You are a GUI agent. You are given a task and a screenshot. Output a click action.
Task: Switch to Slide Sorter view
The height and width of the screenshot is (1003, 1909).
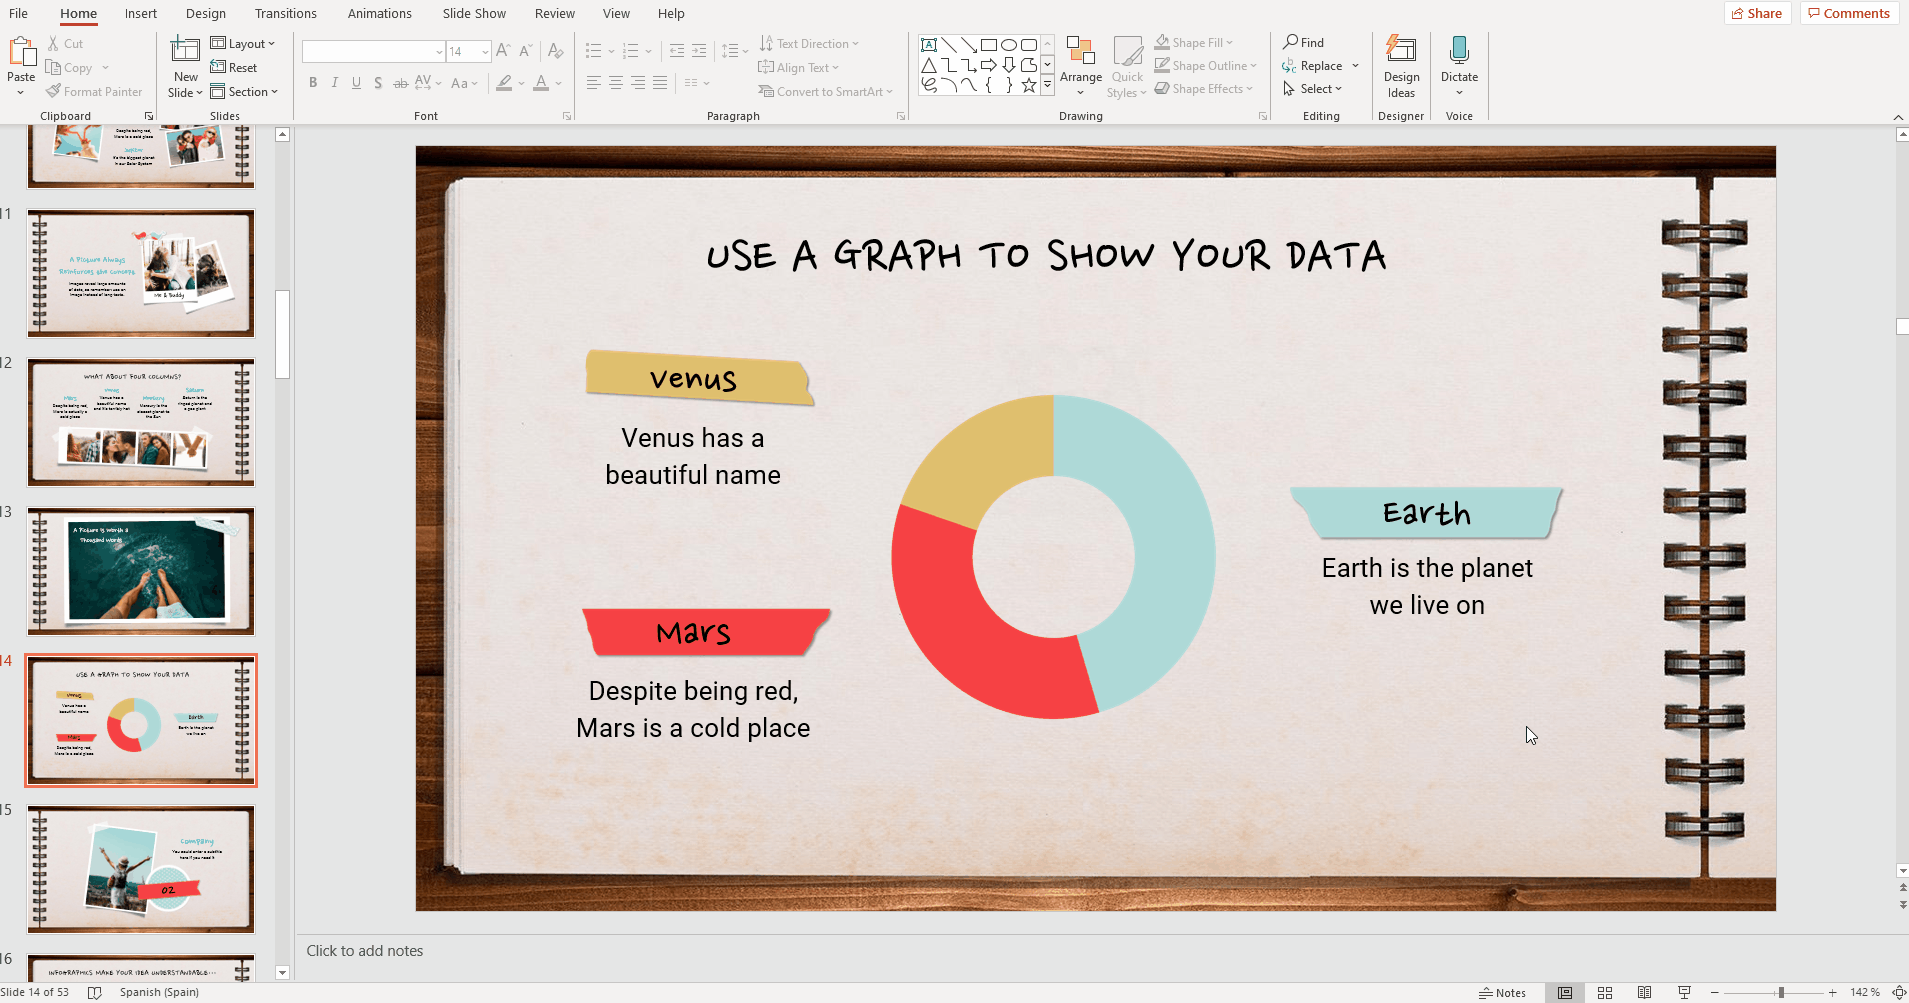1604,992
